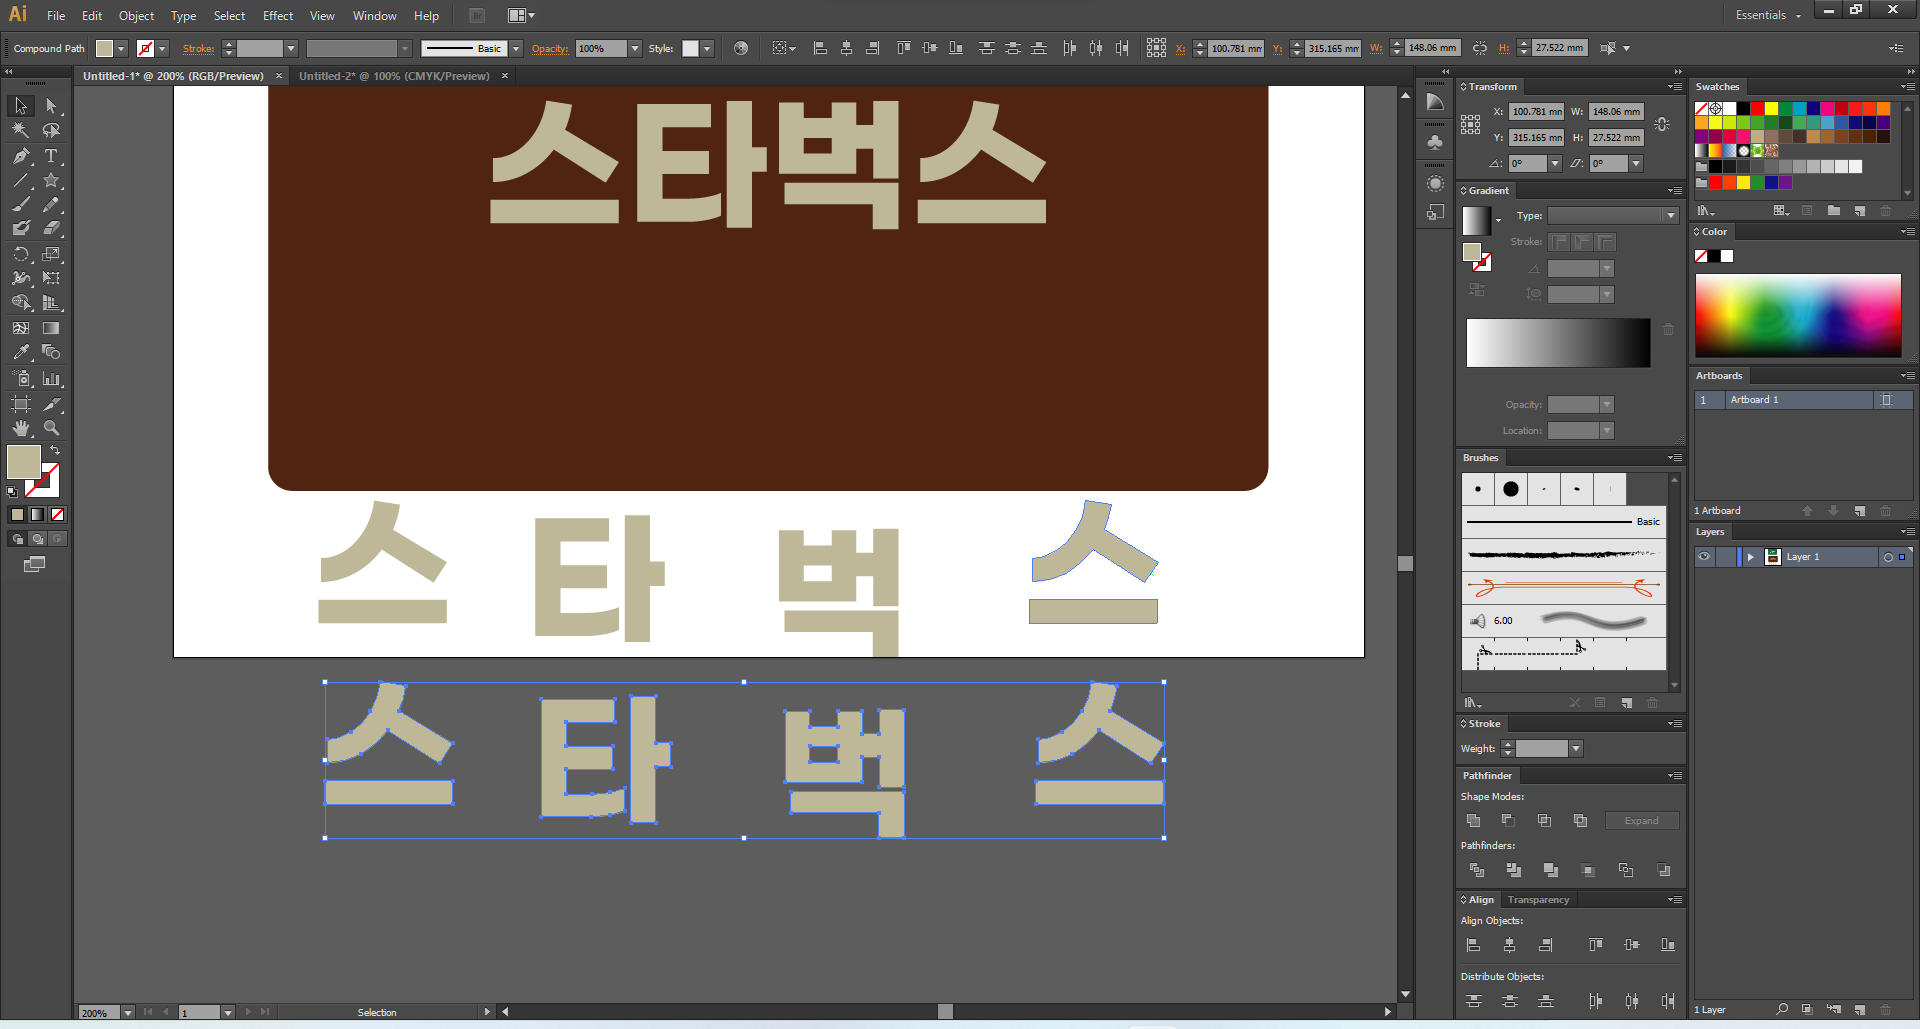This screenshot has height=1029, width=1920.
Task: Select the Type tool
Action: (51, 156)
